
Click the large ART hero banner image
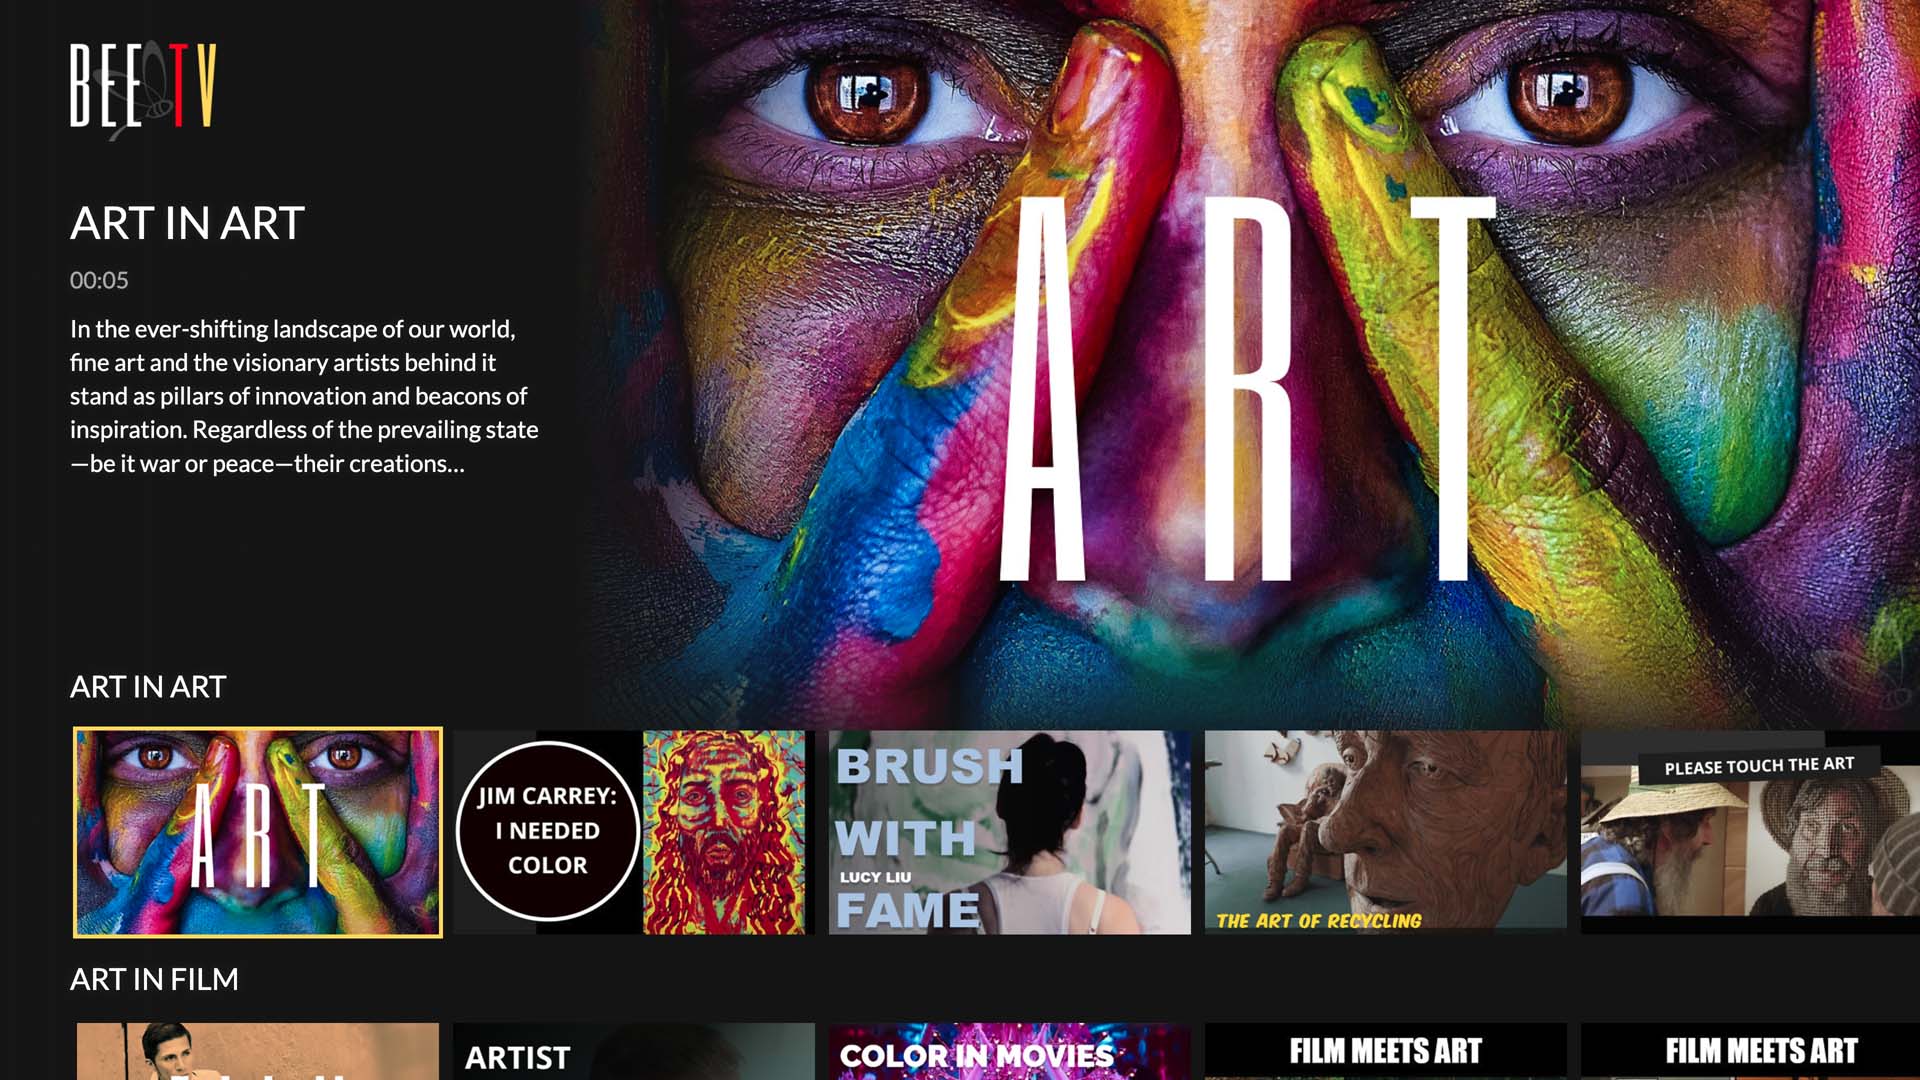1250,360
